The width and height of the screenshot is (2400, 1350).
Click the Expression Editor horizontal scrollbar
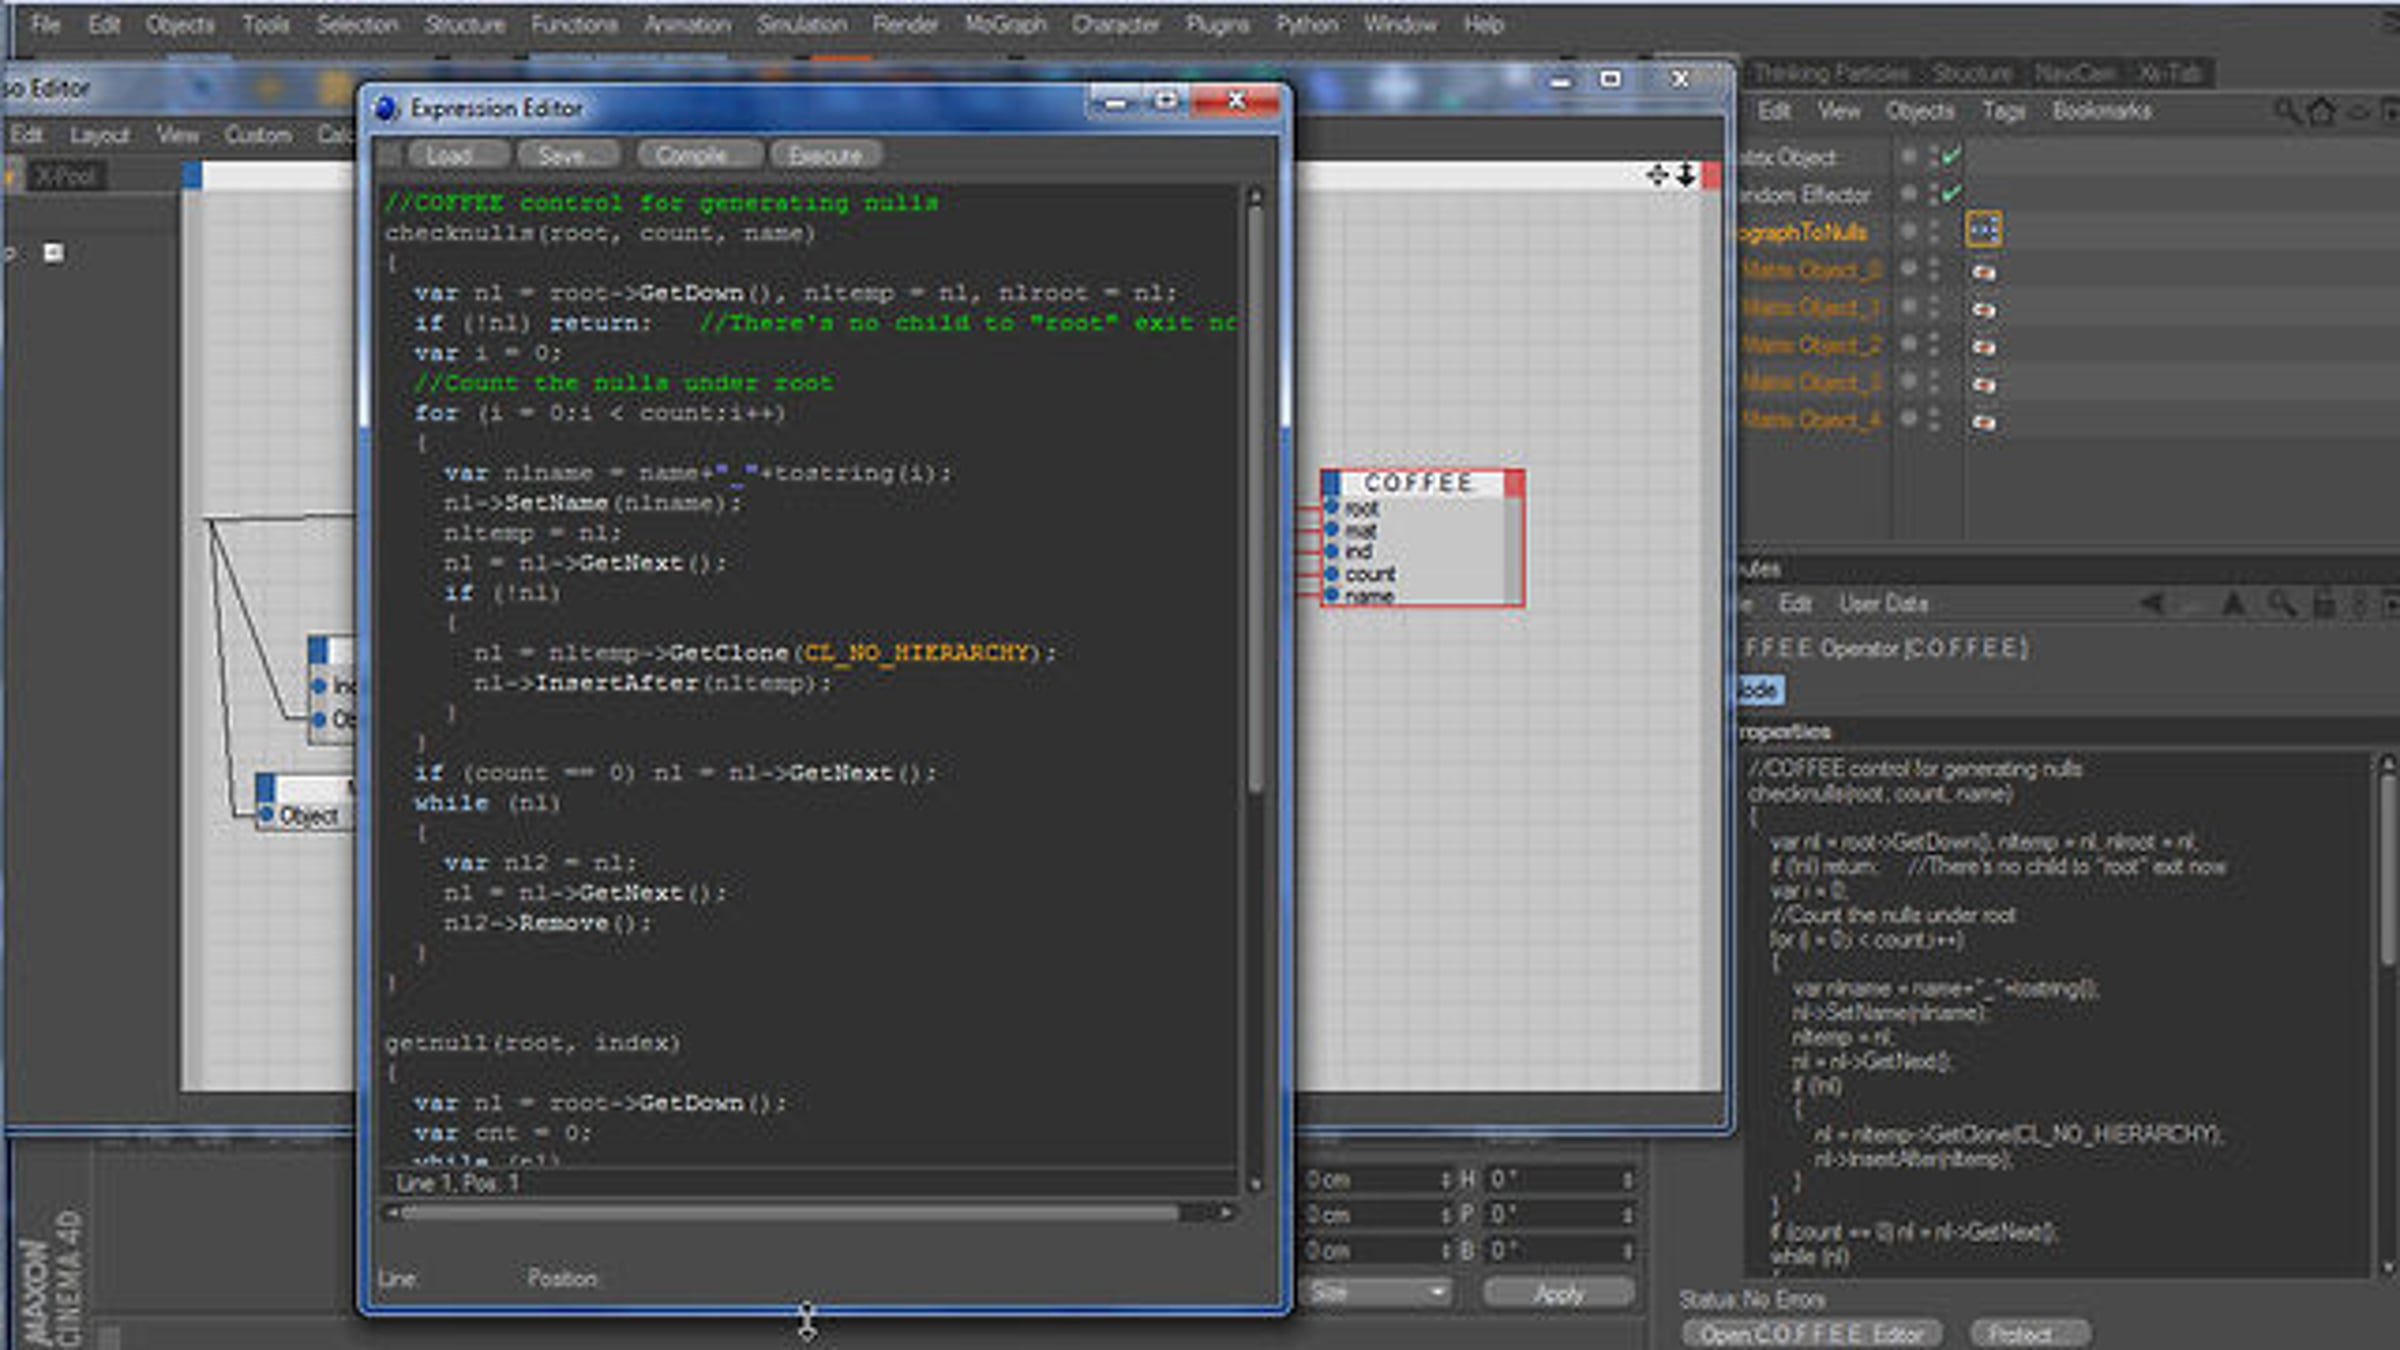(790, 1213)
